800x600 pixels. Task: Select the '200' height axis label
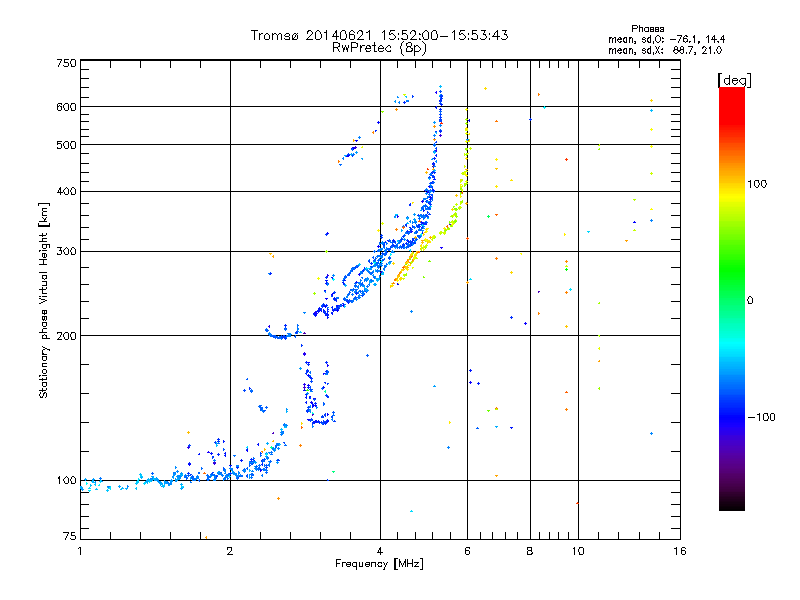pos(66,336)
